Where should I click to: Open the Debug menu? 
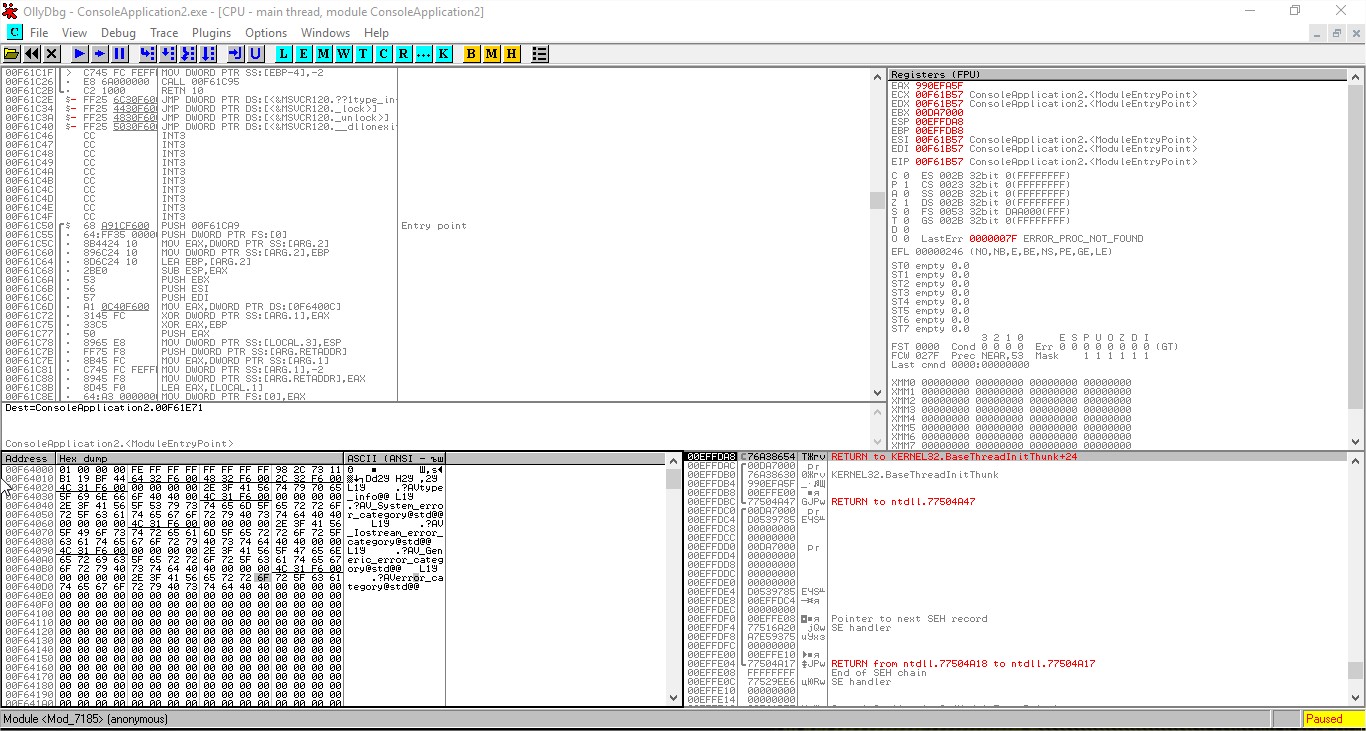click(x=118, y=33)
